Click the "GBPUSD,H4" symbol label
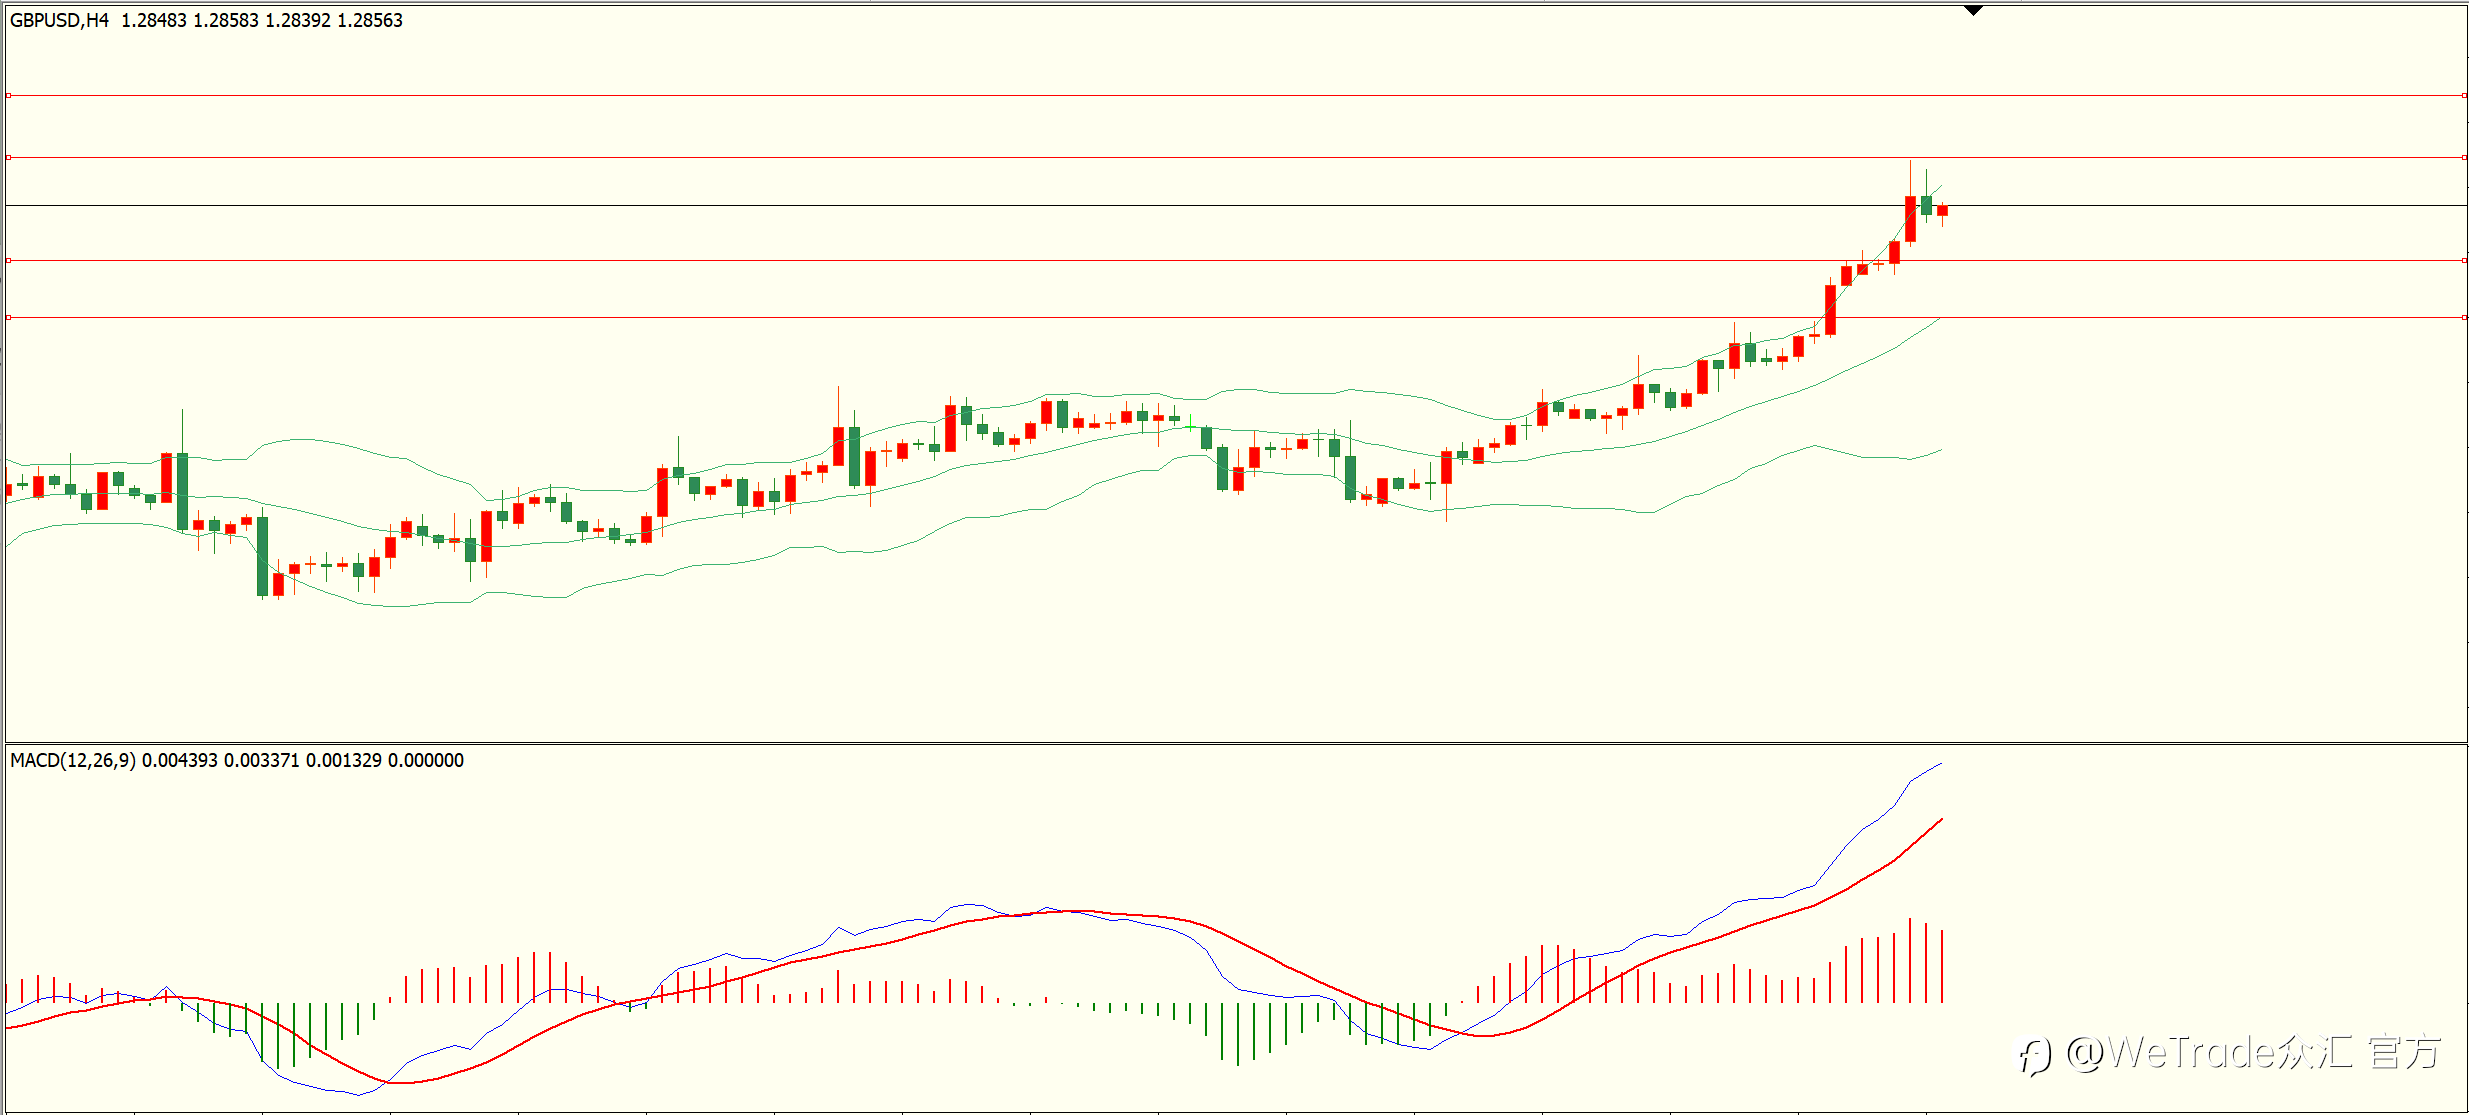This screenshot has width=2469, height=1115. click(59, 20)
